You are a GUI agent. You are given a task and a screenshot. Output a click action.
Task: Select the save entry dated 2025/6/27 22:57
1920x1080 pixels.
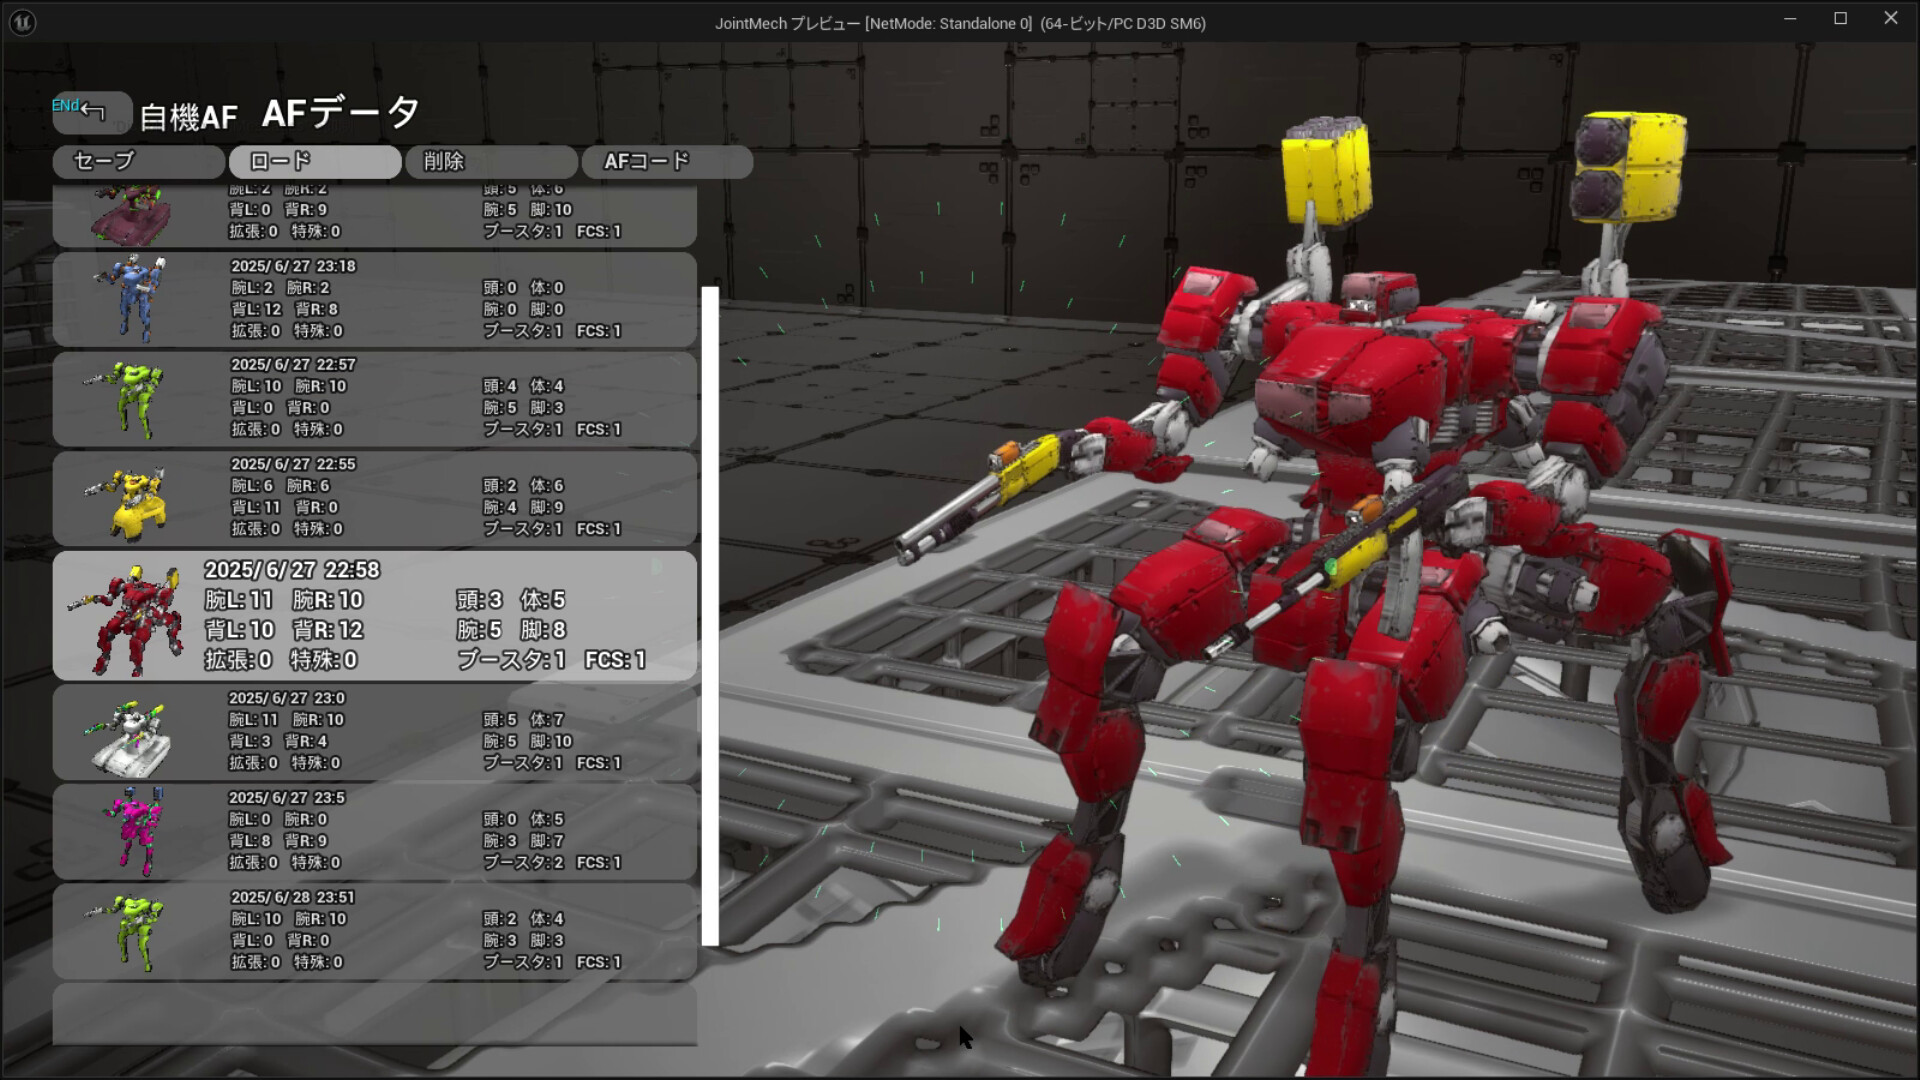[x=400, y=397]
